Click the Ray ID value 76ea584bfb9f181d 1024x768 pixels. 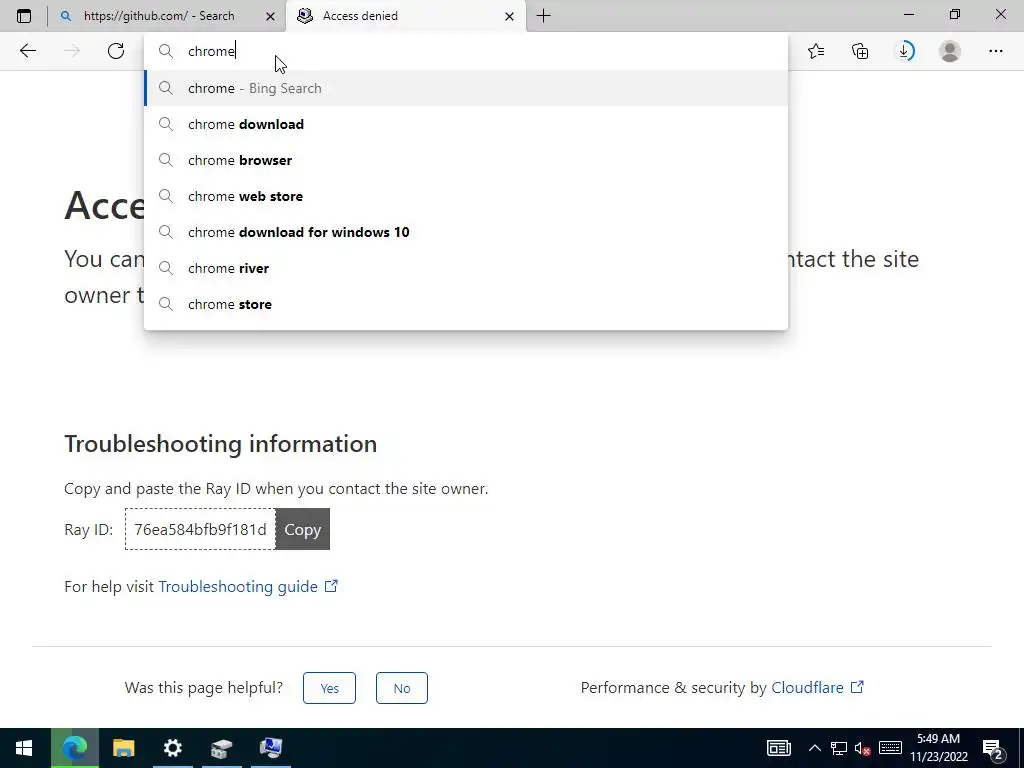pos(200,529)
